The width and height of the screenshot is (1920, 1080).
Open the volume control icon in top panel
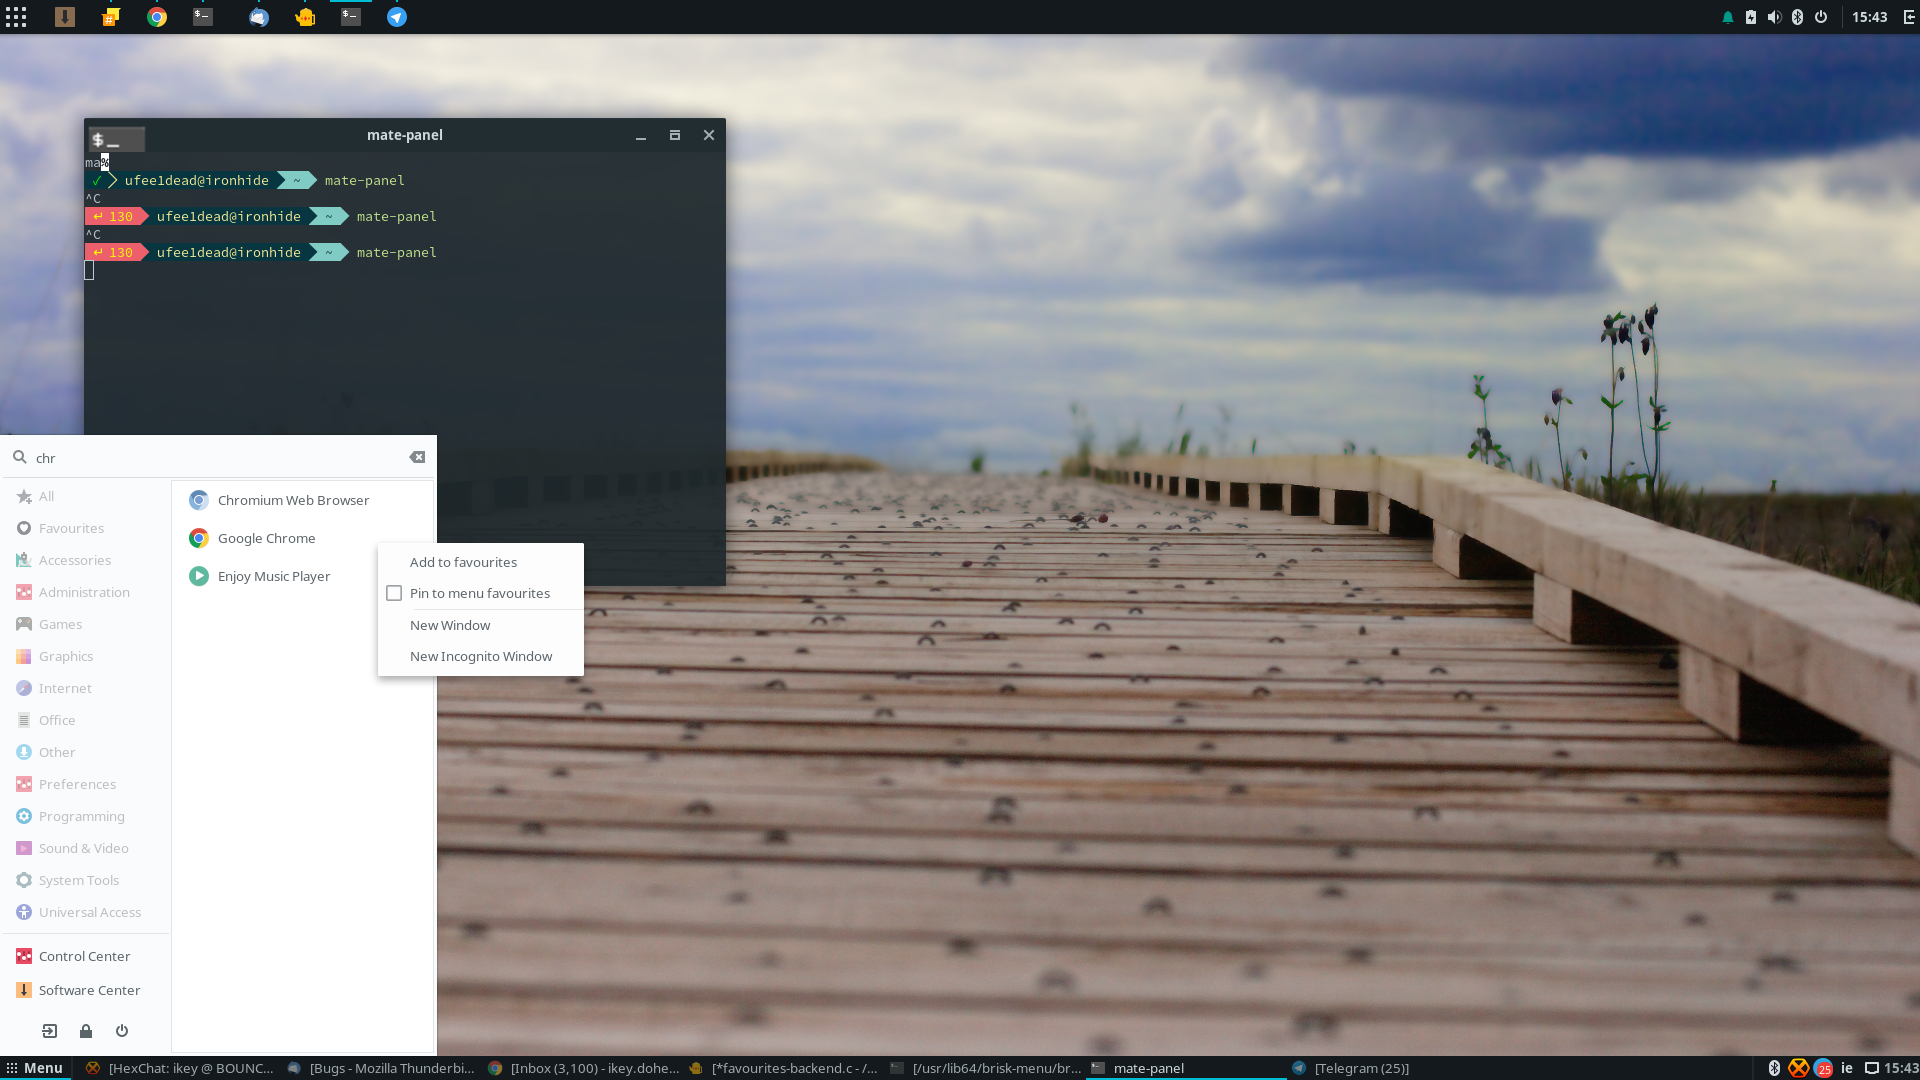point(1774,17)
